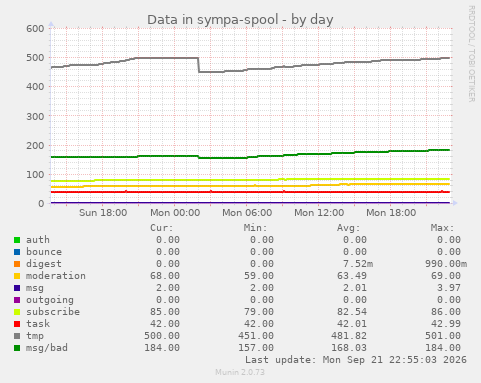Image resolution: width=481 pixels, height=383 pixels.
Task: Click digest max value 990.00m
Action: click(x=446, y=264)
